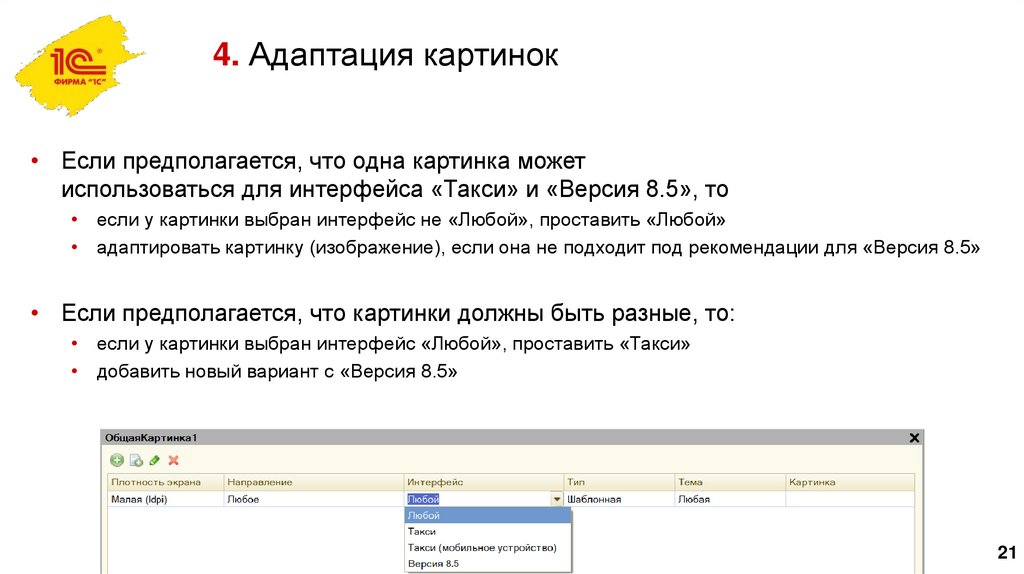Pick 'Такси (мобильное устройство)' option
The width and height of the screenshot is (1024, 574).
coord(488,548)
